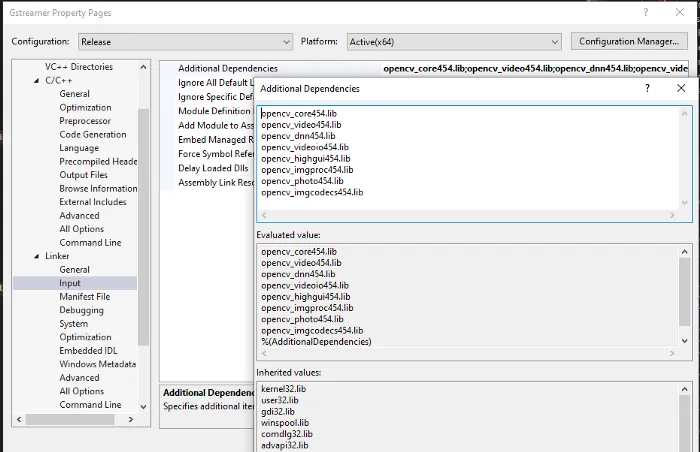The height and width of the screenshot is (452, 700).
Task: Click %(AdditionalDependencies) in Evaluated value
Action: click(x=316, y=342)
